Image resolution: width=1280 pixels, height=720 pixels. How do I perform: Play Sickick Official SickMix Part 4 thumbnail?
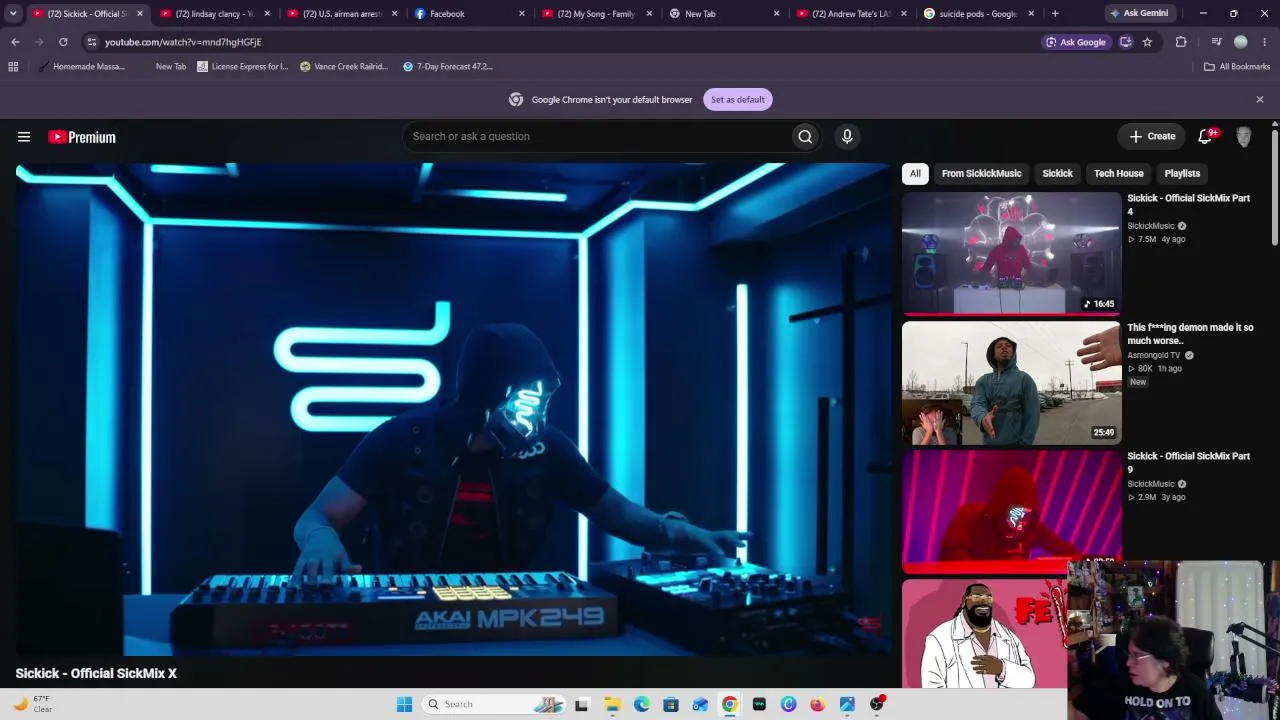pos(1011,254)
